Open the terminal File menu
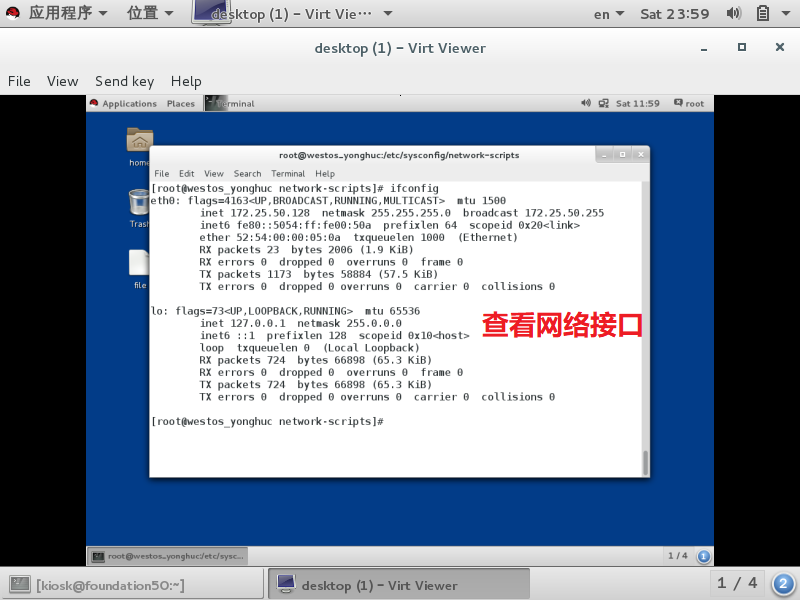The width and height of the screenshot is (800, 600). [x=162, y=173]
